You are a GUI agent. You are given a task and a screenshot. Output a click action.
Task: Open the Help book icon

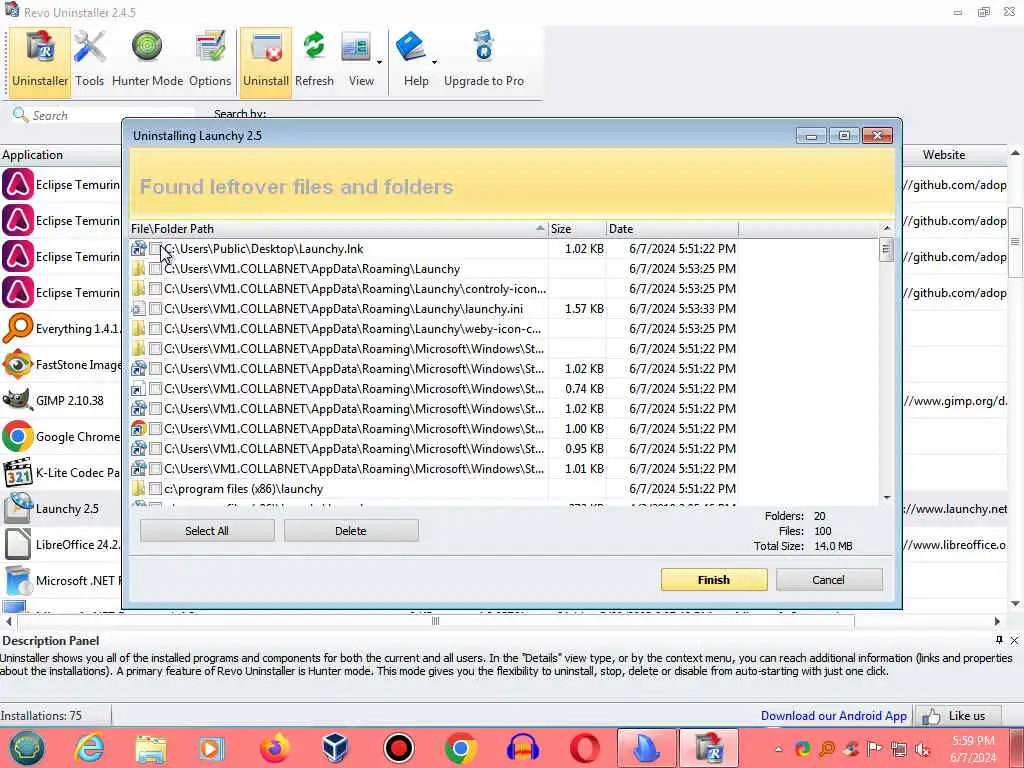coord(412,61)
